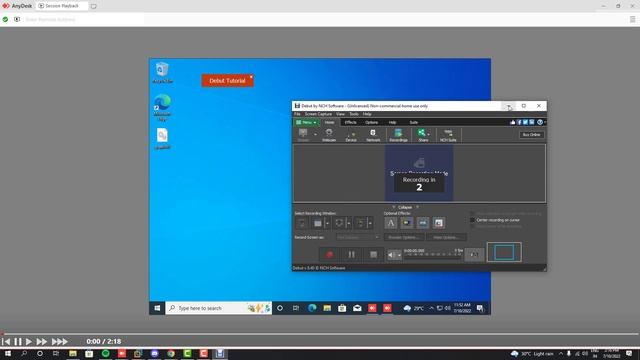
Task: Click remote taskbar search box
Action: (x=218, y=308)
